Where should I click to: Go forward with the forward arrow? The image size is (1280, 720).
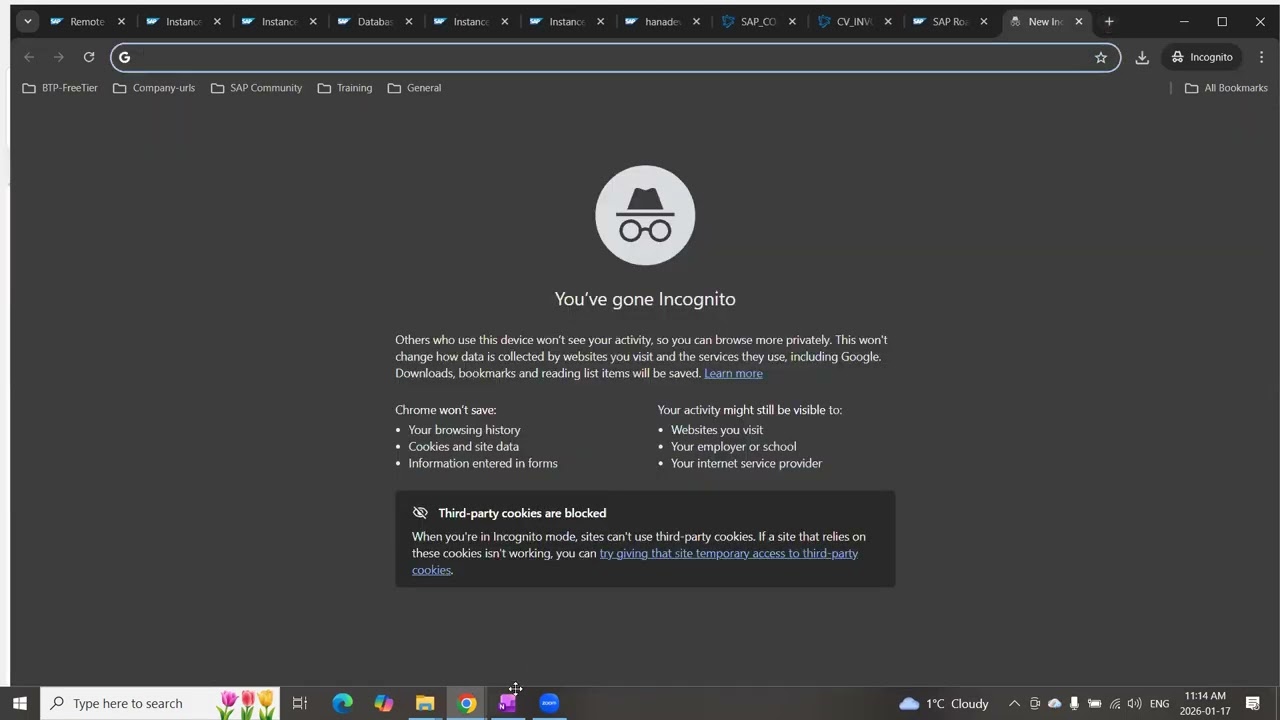pos(58,57)
